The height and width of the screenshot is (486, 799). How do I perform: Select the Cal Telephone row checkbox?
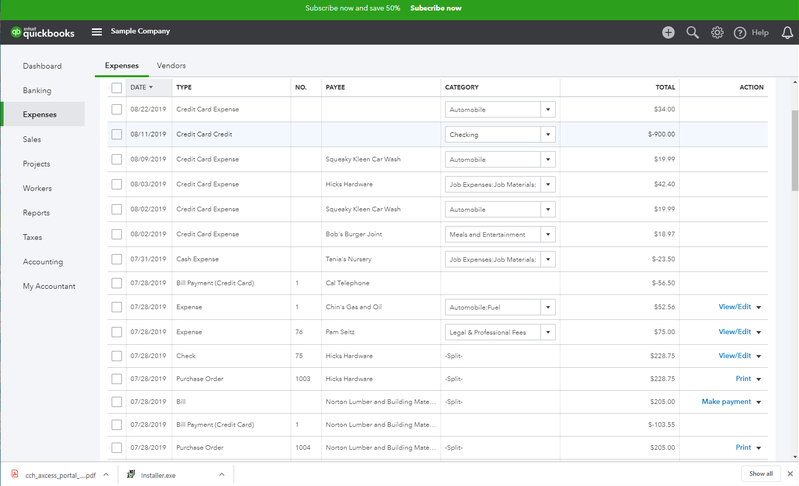pyautogui.click(x=116, y=283)
